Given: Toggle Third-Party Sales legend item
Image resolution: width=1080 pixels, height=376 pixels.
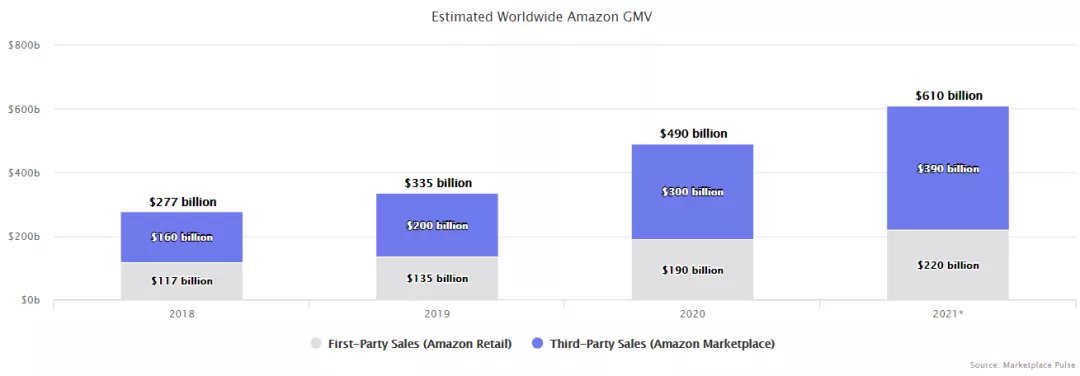Looking at the screenshot, I should click(654, 343).
